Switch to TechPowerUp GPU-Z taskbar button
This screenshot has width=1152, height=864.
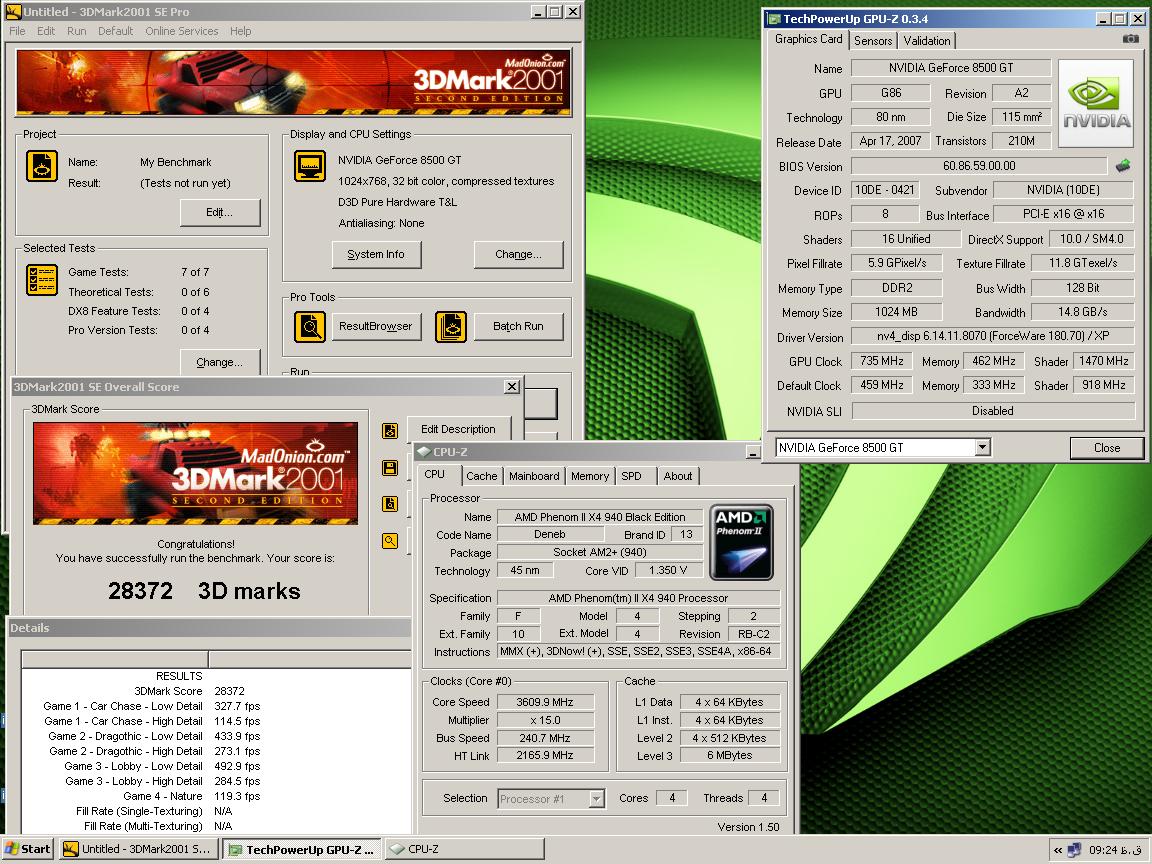[x=302, y=849]
